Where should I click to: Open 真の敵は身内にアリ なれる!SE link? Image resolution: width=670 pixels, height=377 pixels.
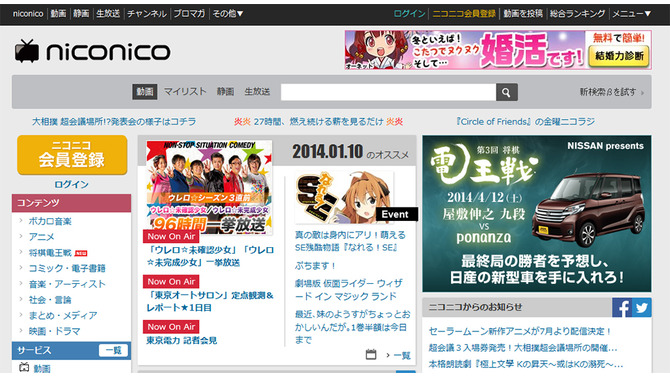tap(350, 241)
